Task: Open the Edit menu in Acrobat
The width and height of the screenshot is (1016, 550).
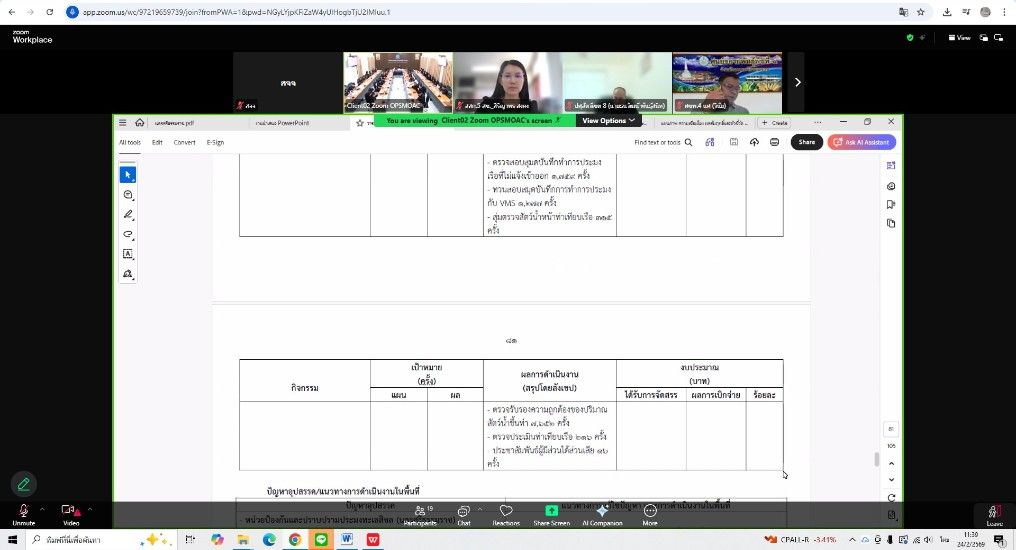Action: click(x=157, y=143)
